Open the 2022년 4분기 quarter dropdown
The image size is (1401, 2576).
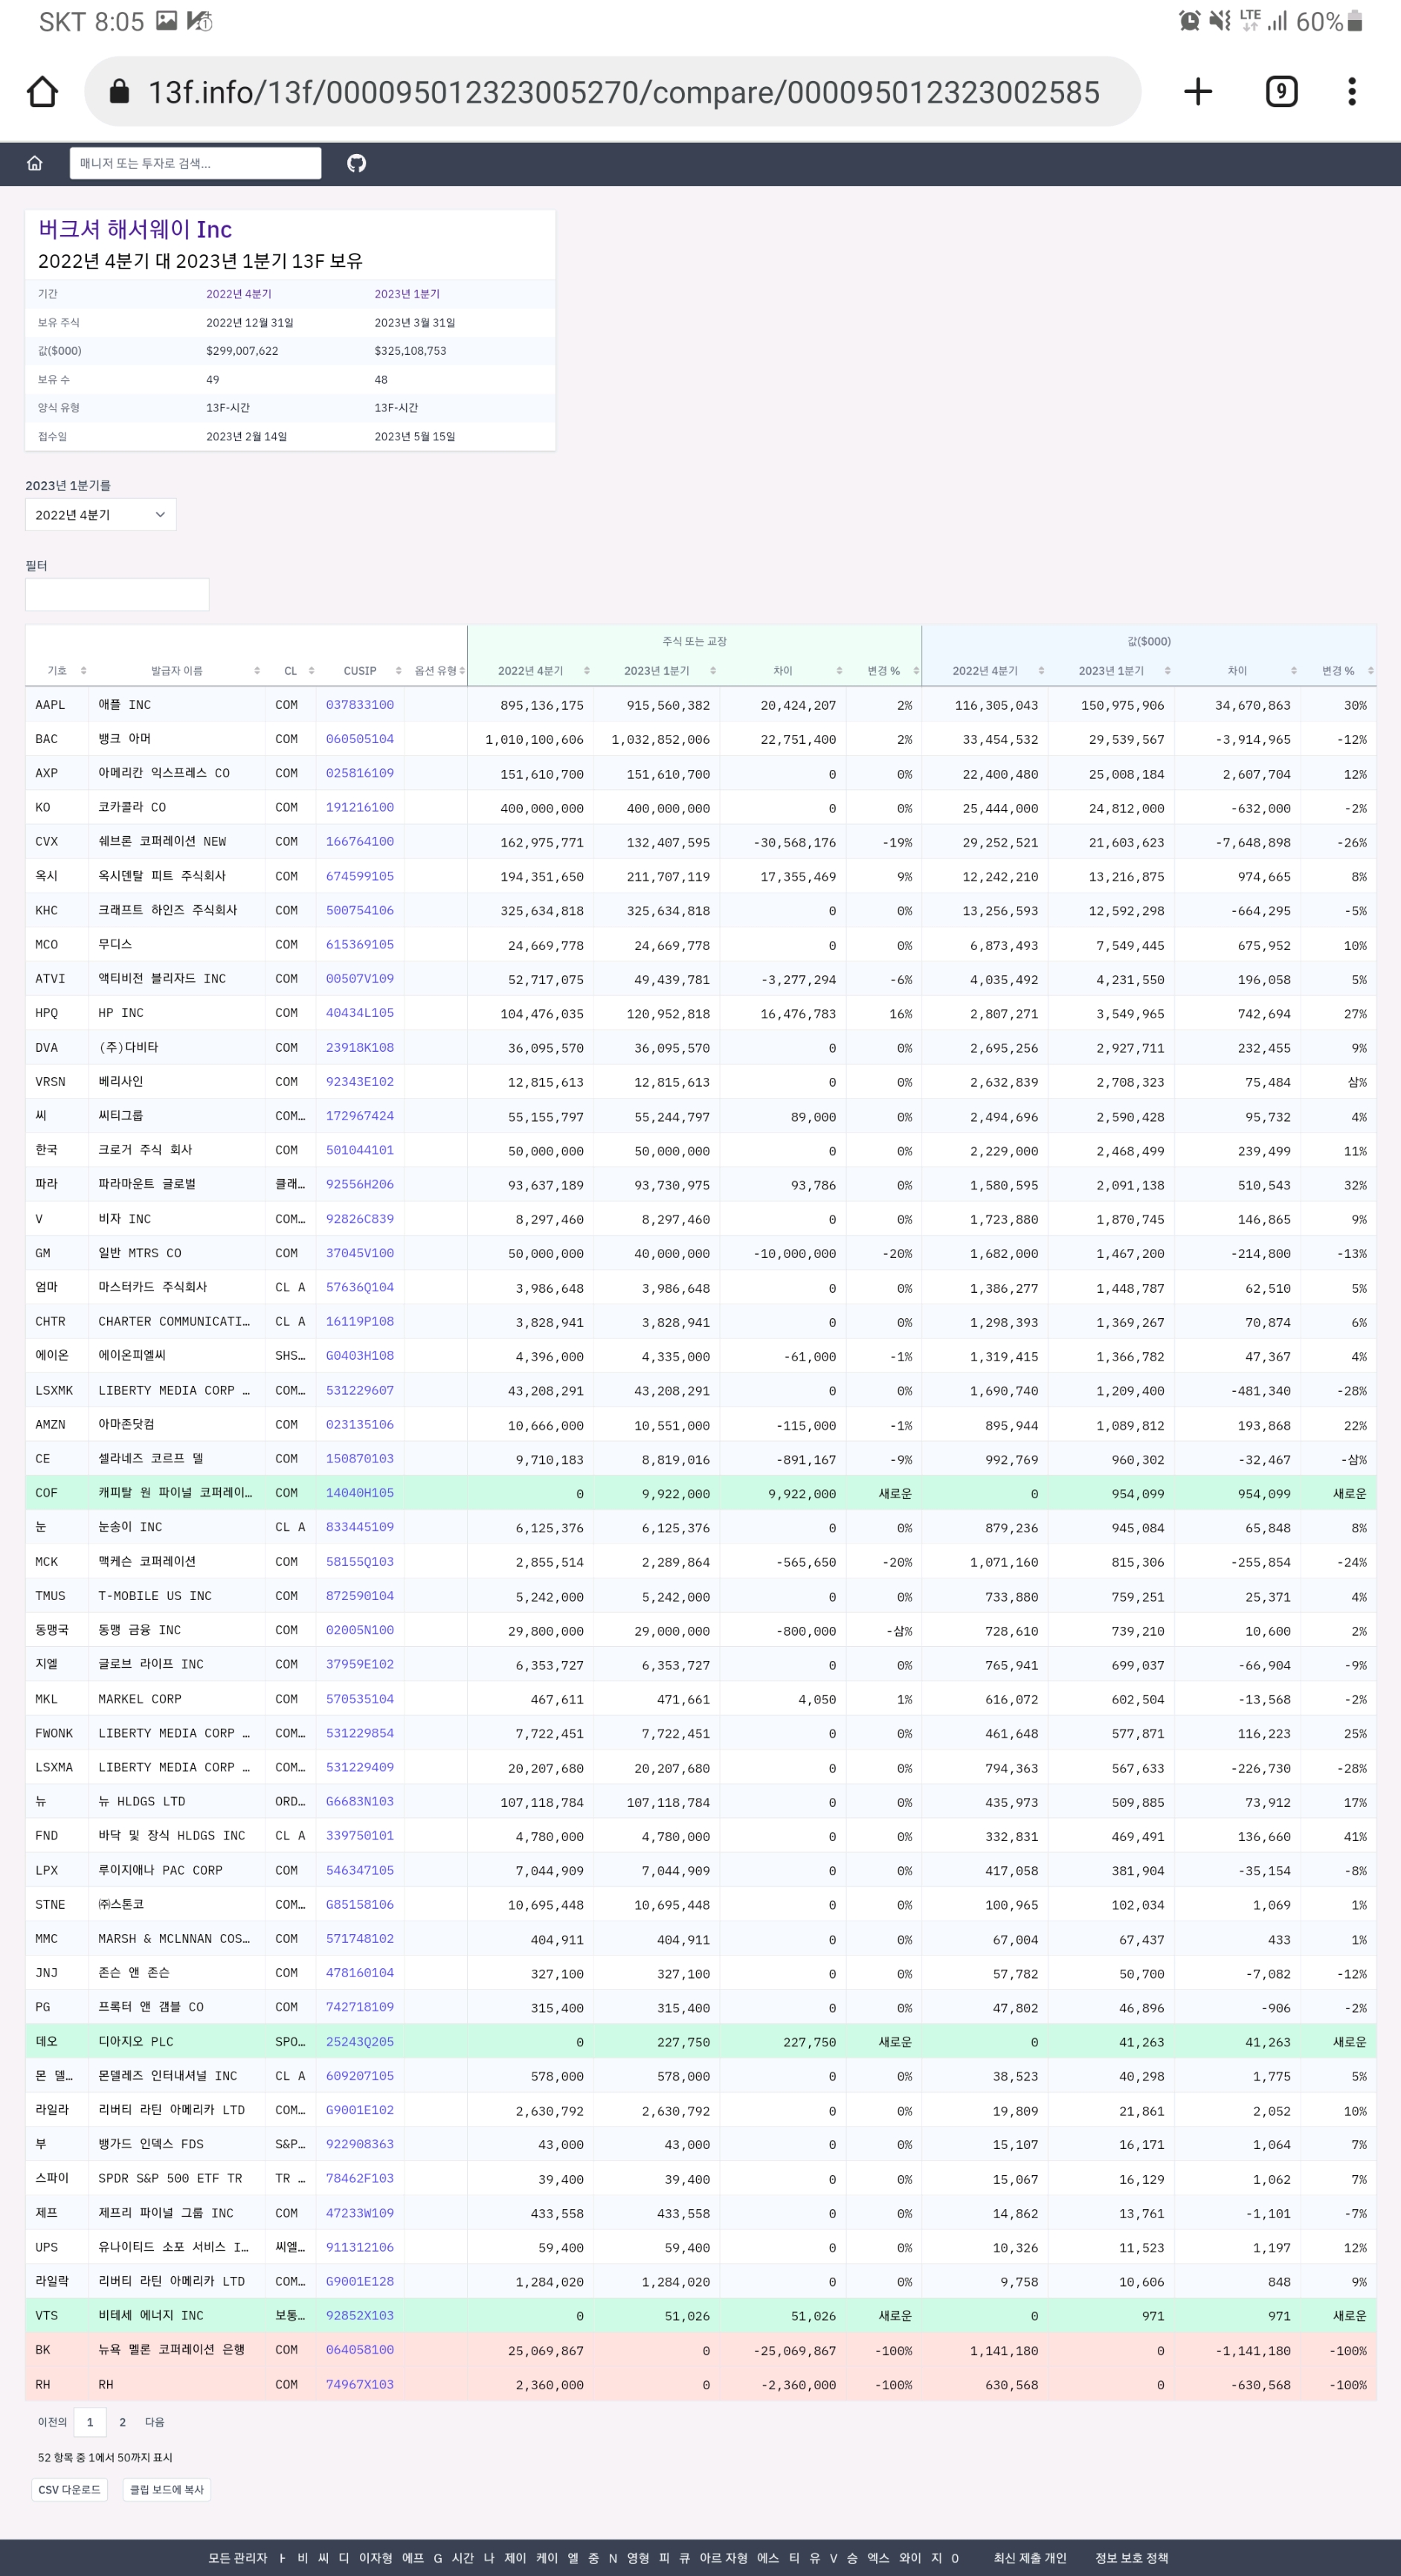100,514
